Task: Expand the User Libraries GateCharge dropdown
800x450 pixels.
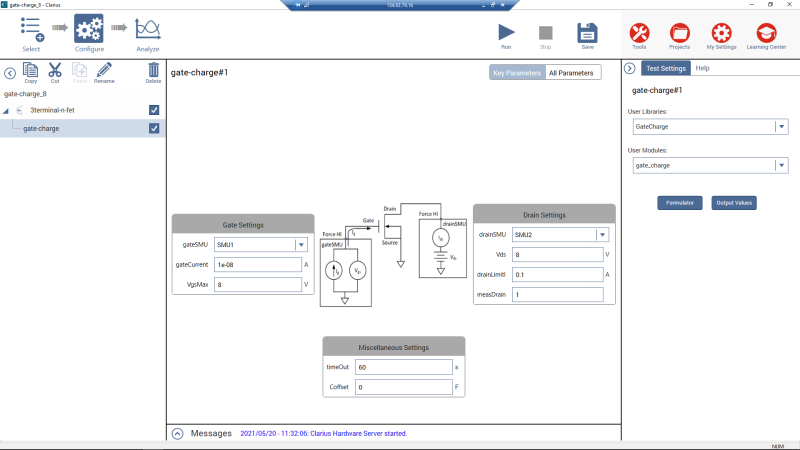Action: (x=780, y=127)
